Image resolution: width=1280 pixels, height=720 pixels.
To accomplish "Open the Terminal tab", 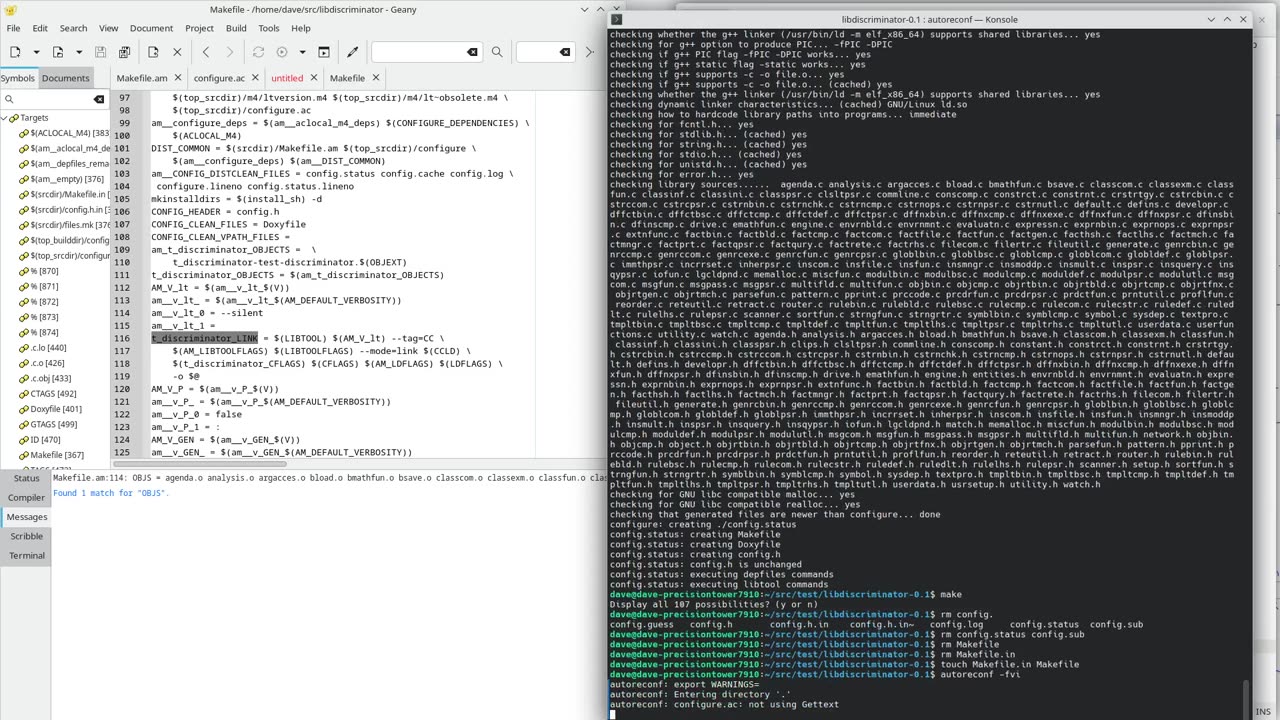I will [x=26, y=555].
